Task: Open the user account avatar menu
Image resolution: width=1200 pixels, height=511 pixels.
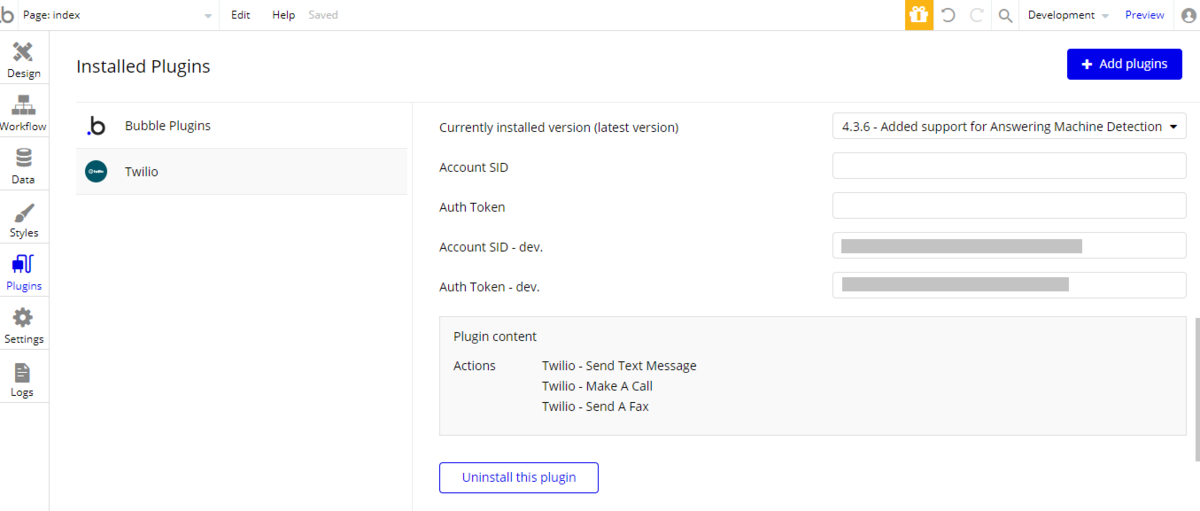Action: point(1188,15)
